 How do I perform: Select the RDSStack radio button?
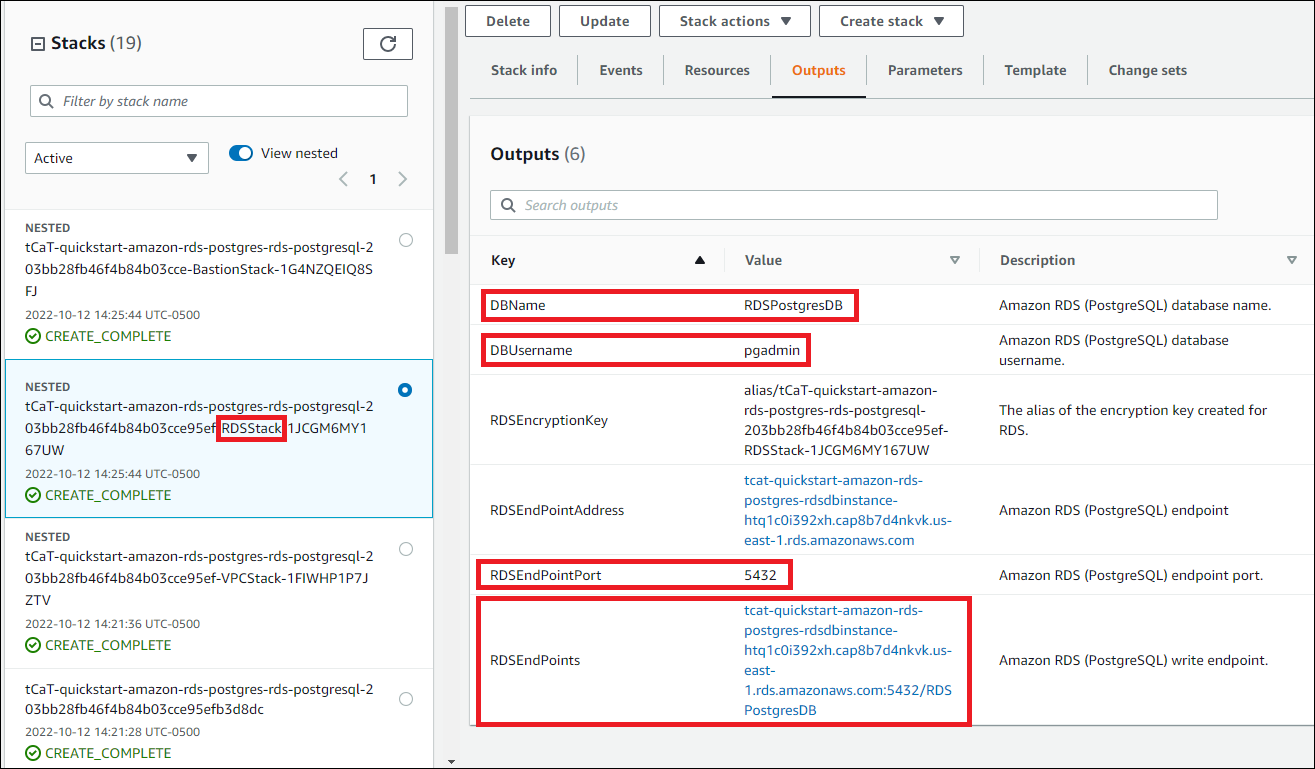(x=405, y=390)
